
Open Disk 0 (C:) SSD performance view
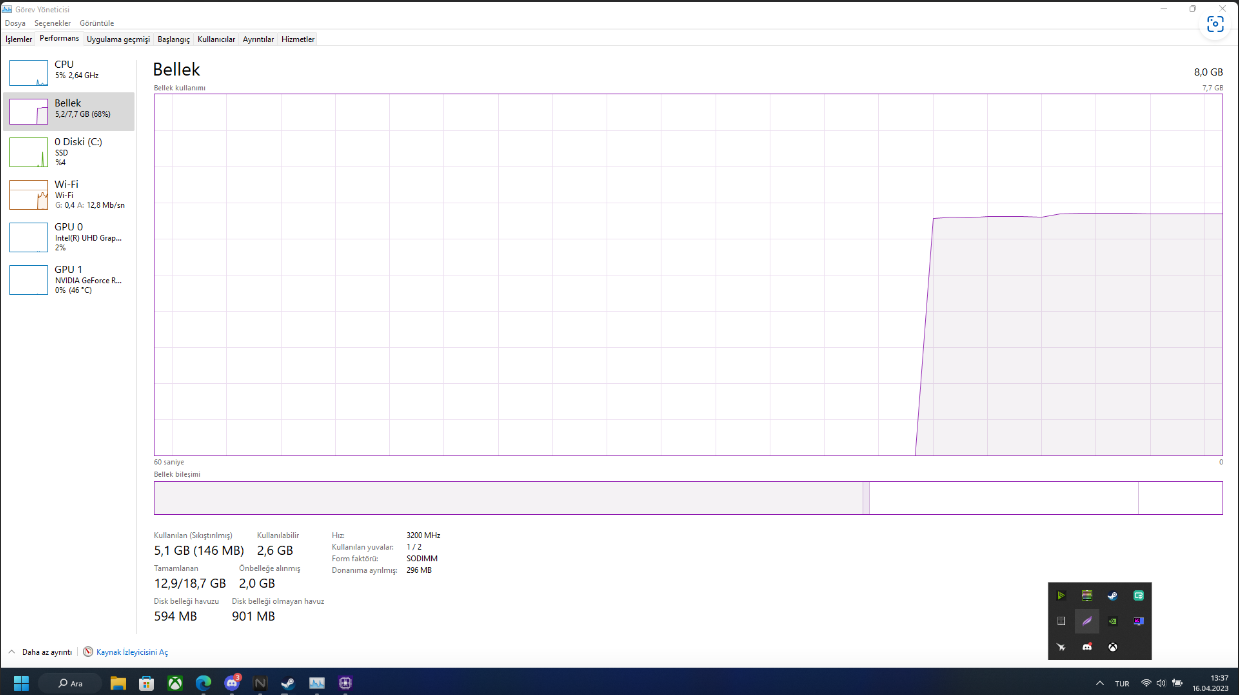pos(69,152)
